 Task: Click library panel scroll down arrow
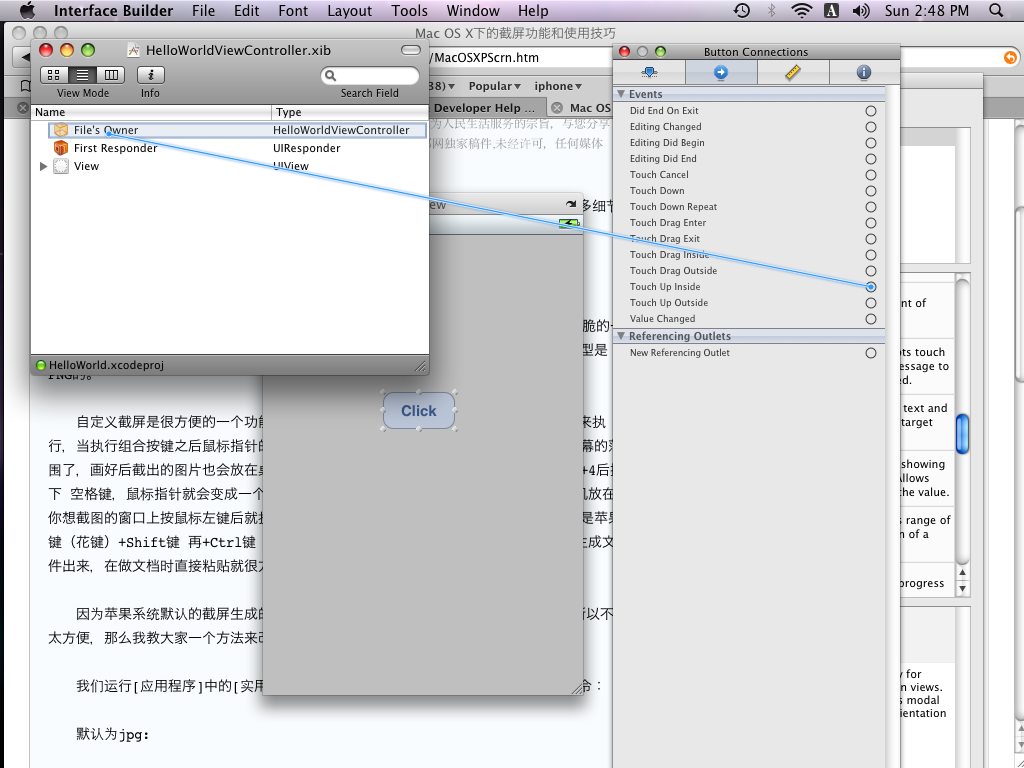962,588
